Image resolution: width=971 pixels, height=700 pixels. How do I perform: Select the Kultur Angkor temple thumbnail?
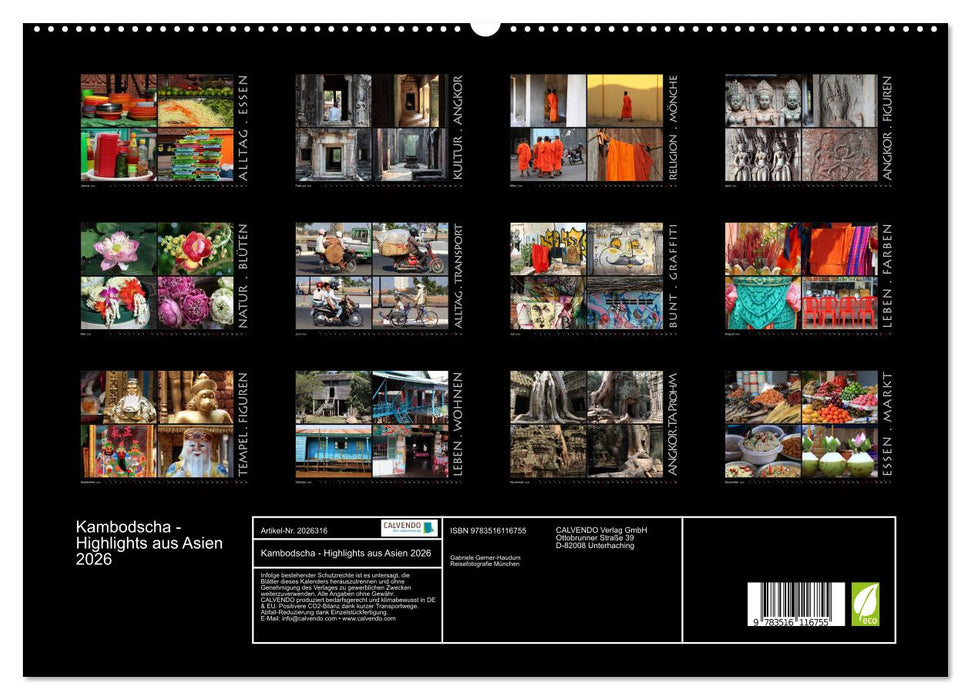(371, 127)
